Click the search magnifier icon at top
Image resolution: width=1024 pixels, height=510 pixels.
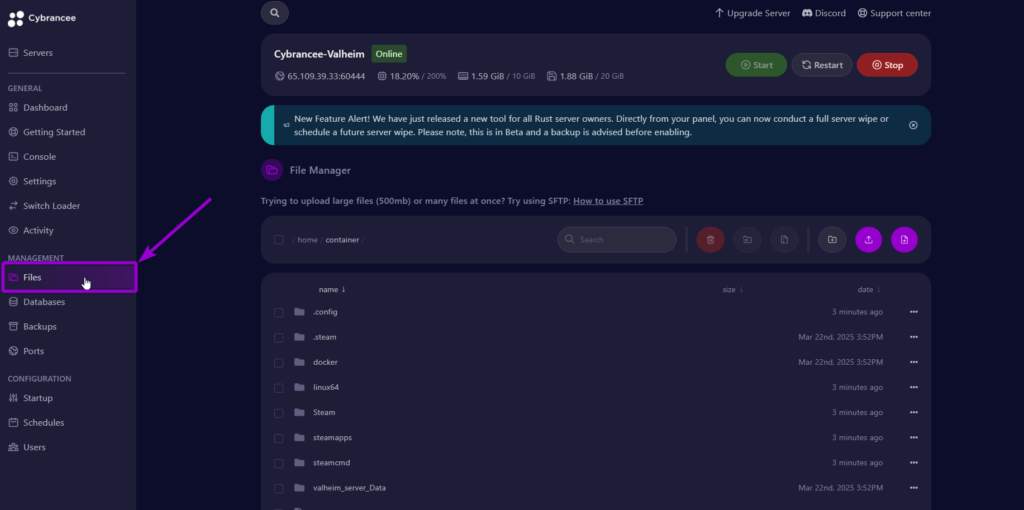274,13
